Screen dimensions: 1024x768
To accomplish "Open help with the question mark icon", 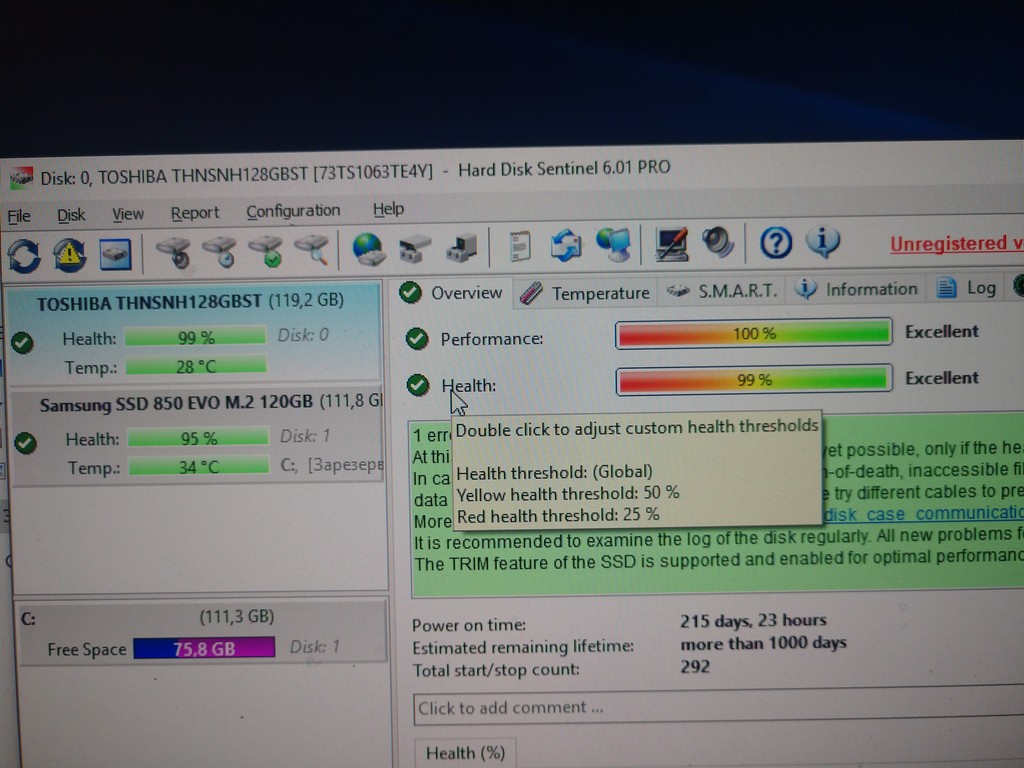I will click(776, 243).
